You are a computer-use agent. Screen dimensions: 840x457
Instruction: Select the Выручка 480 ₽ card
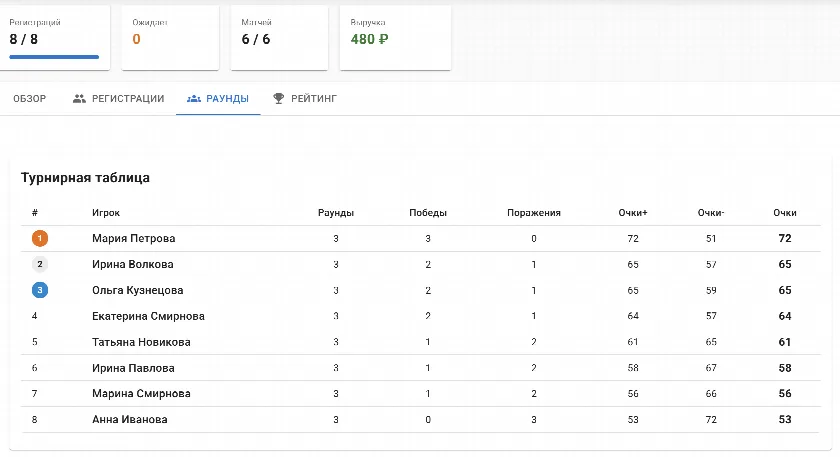[395, 38]
